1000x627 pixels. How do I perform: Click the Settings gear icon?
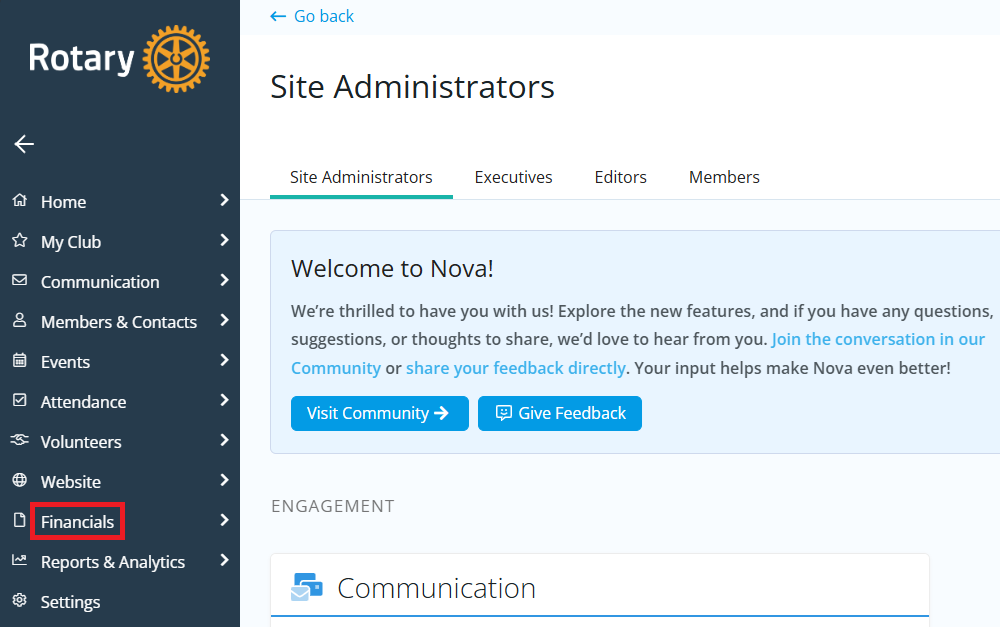pyautogui.click(x=19, y=601)
